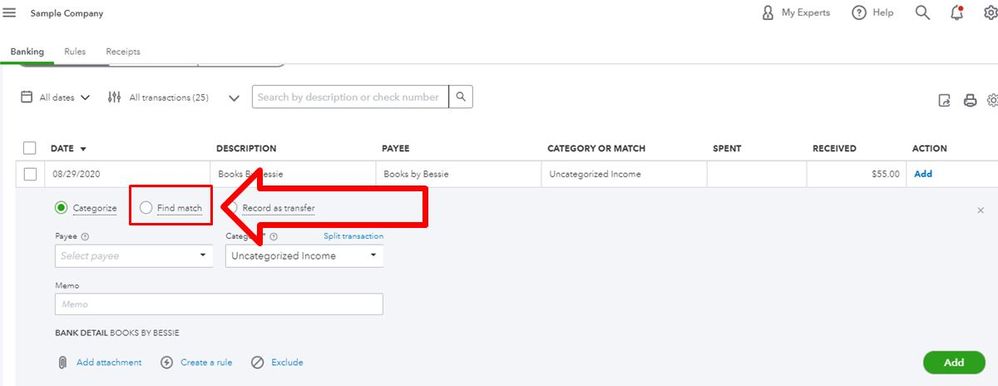Open the Uncategorized Income category dropdown
The image size is (998, 386).
coord(304,255)
